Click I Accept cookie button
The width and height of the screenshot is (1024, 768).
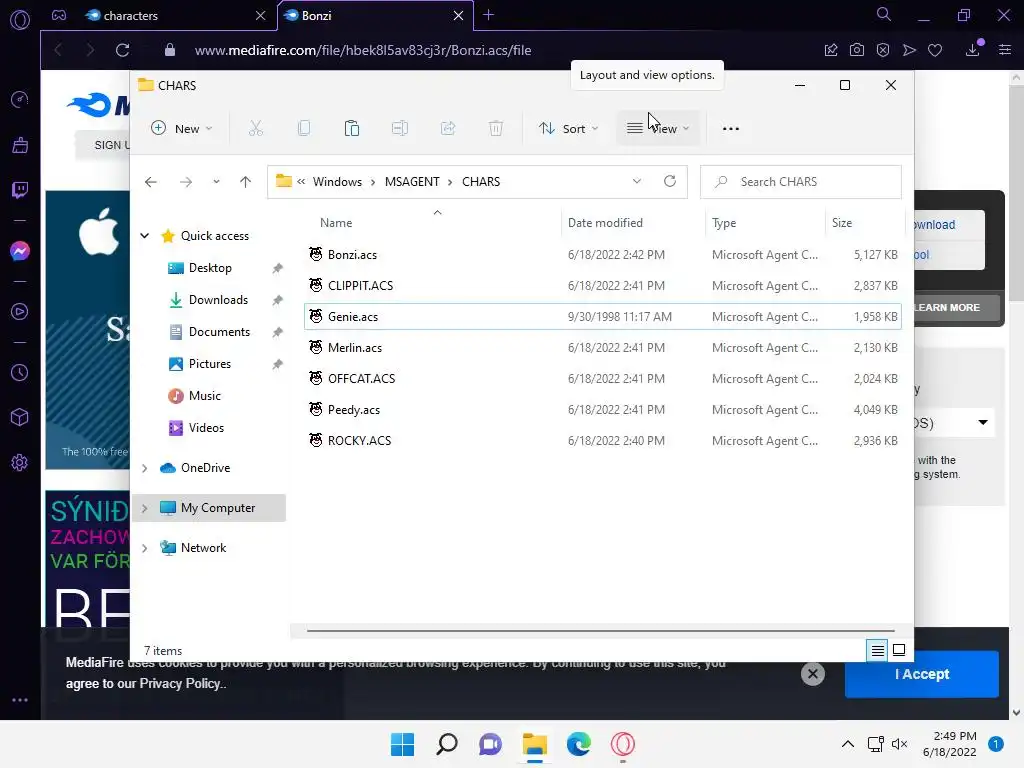(921, 674)
